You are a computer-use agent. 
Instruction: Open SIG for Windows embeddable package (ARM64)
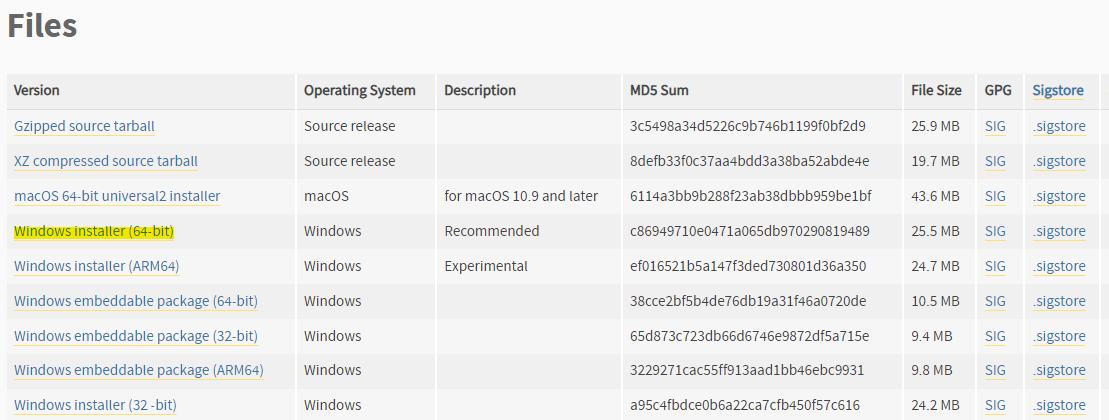[x=995, y=371]
